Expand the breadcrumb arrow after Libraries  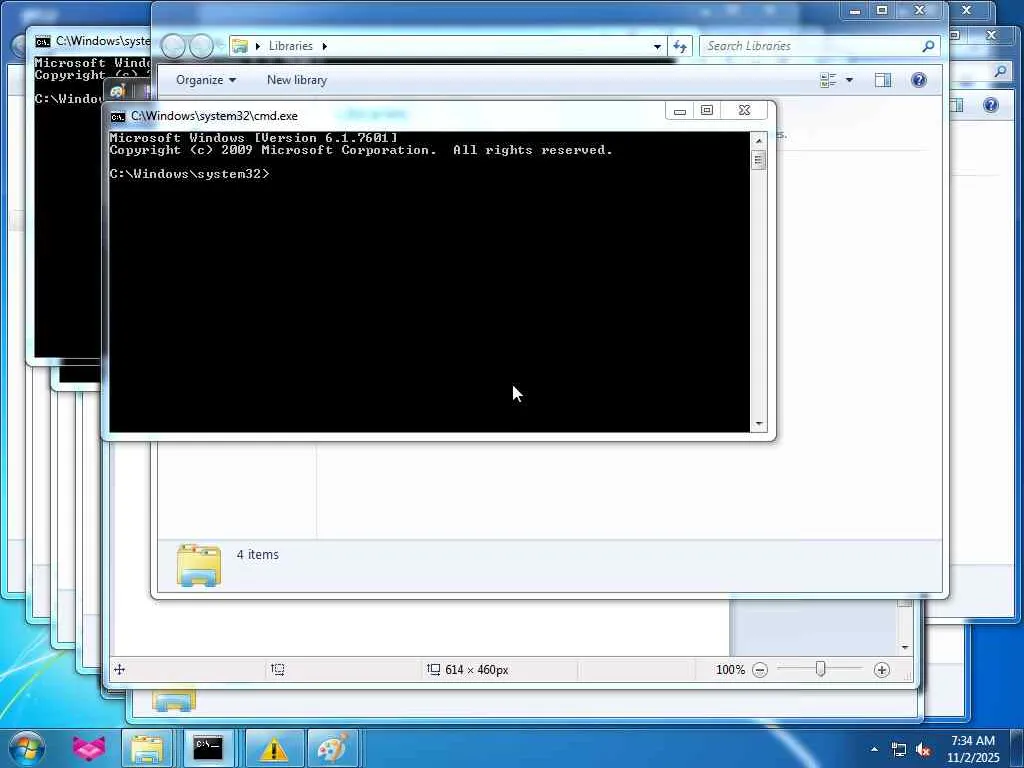click(325, 46)
